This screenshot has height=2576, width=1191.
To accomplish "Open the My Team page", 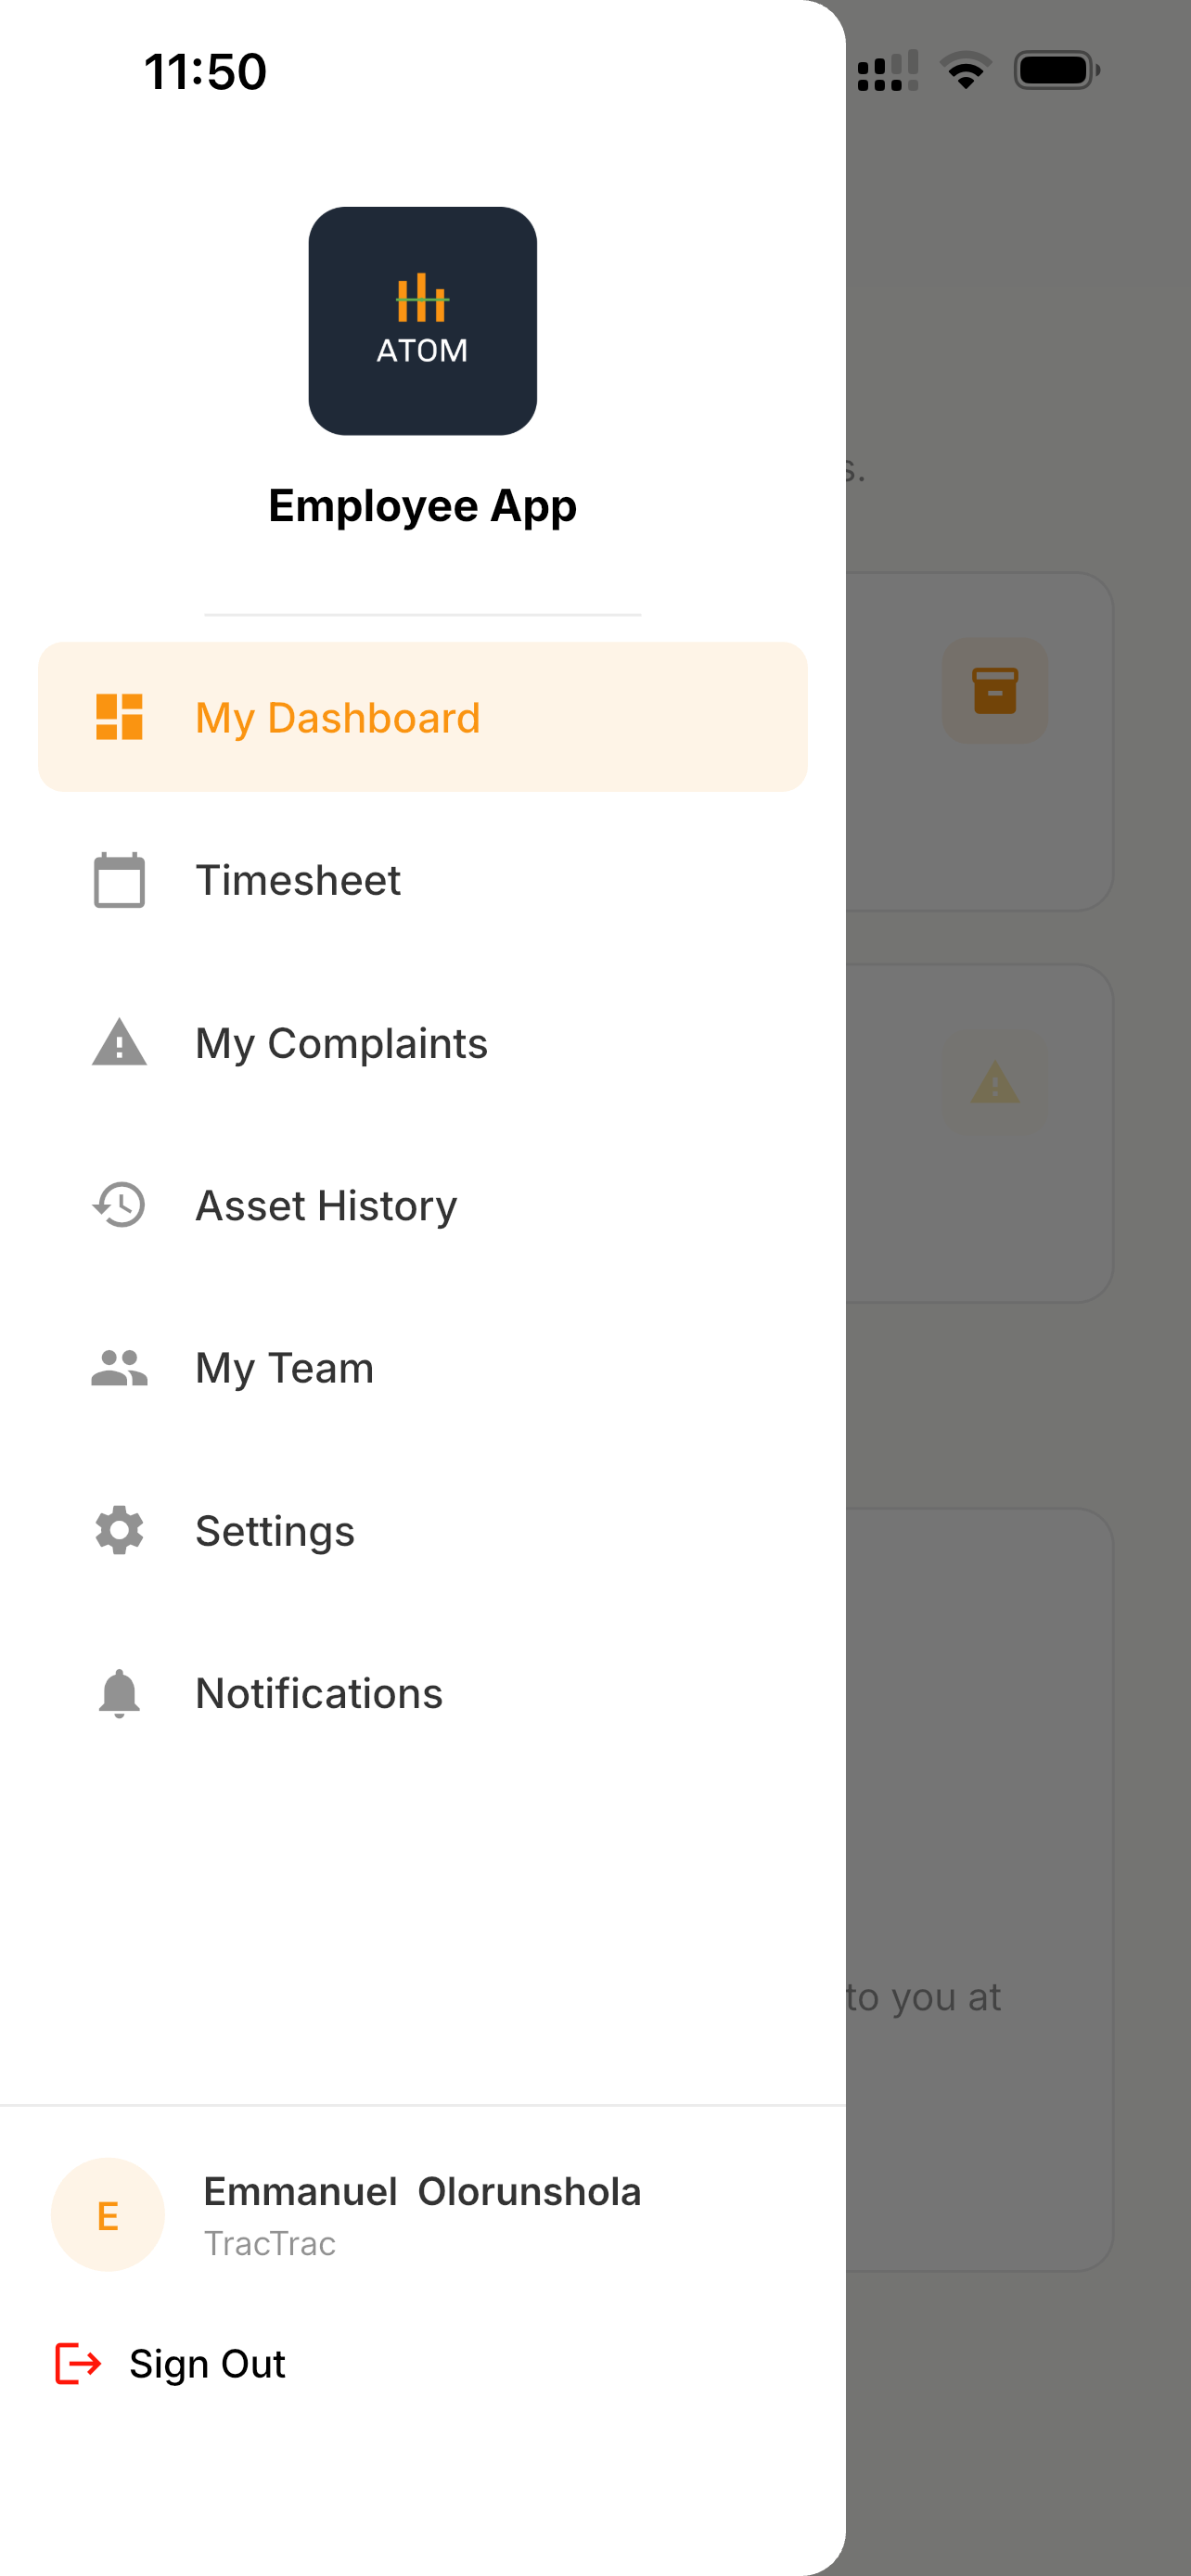I will [x=422, y=1368].
